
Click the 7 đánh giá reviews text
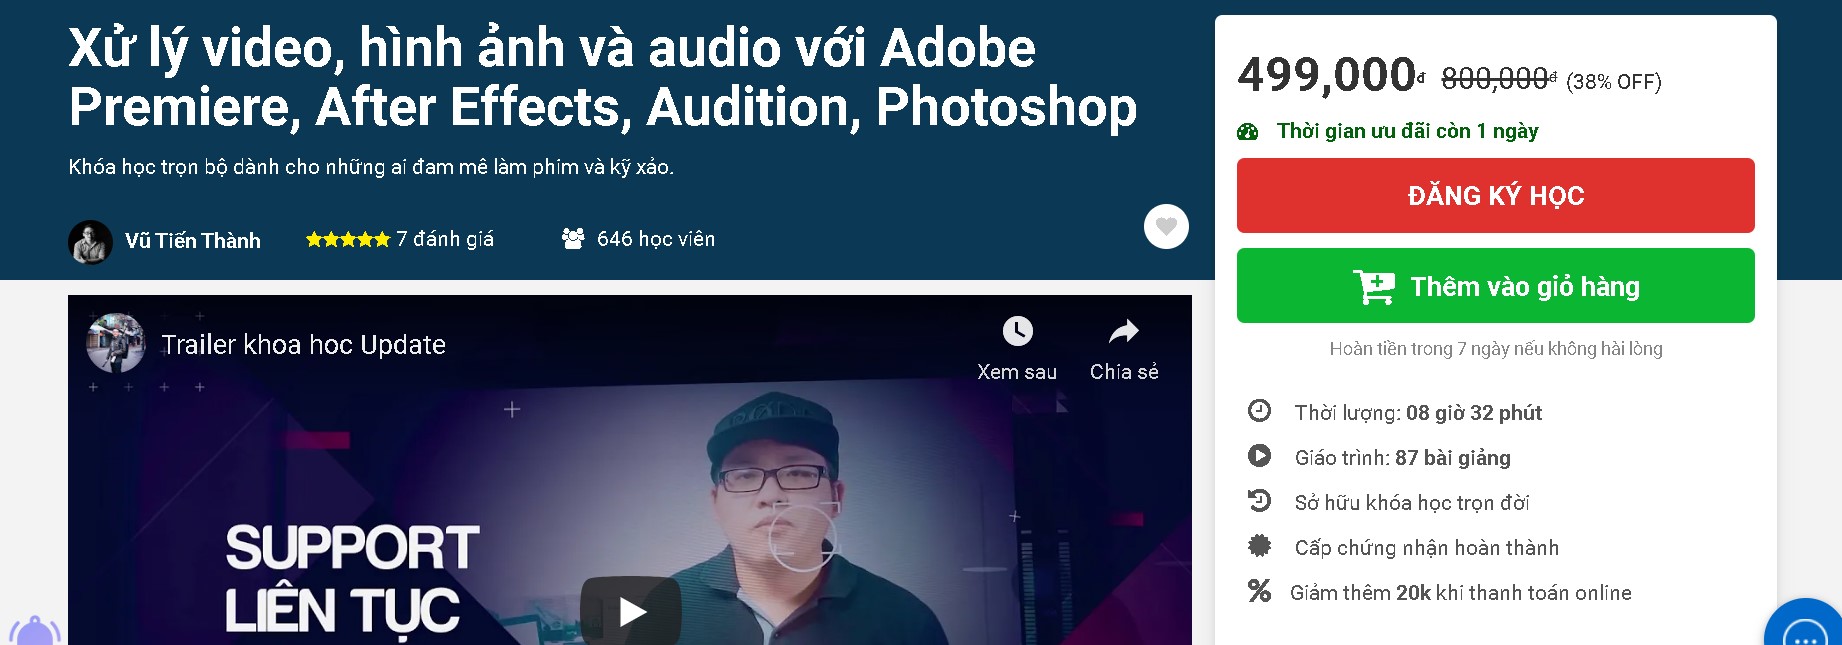tap(445, 239)
